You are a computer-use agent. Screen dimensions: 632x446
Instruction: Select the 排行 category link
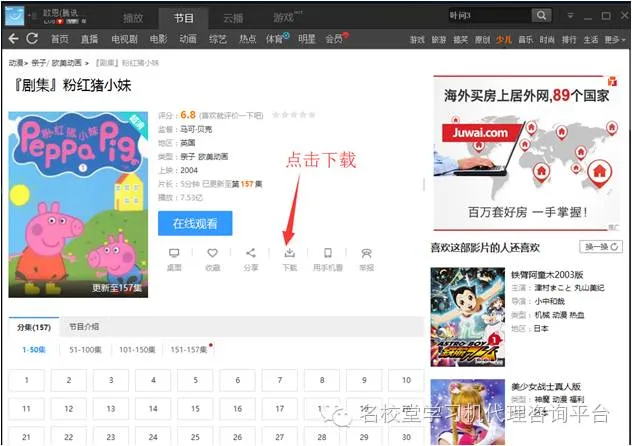point(569,39)
